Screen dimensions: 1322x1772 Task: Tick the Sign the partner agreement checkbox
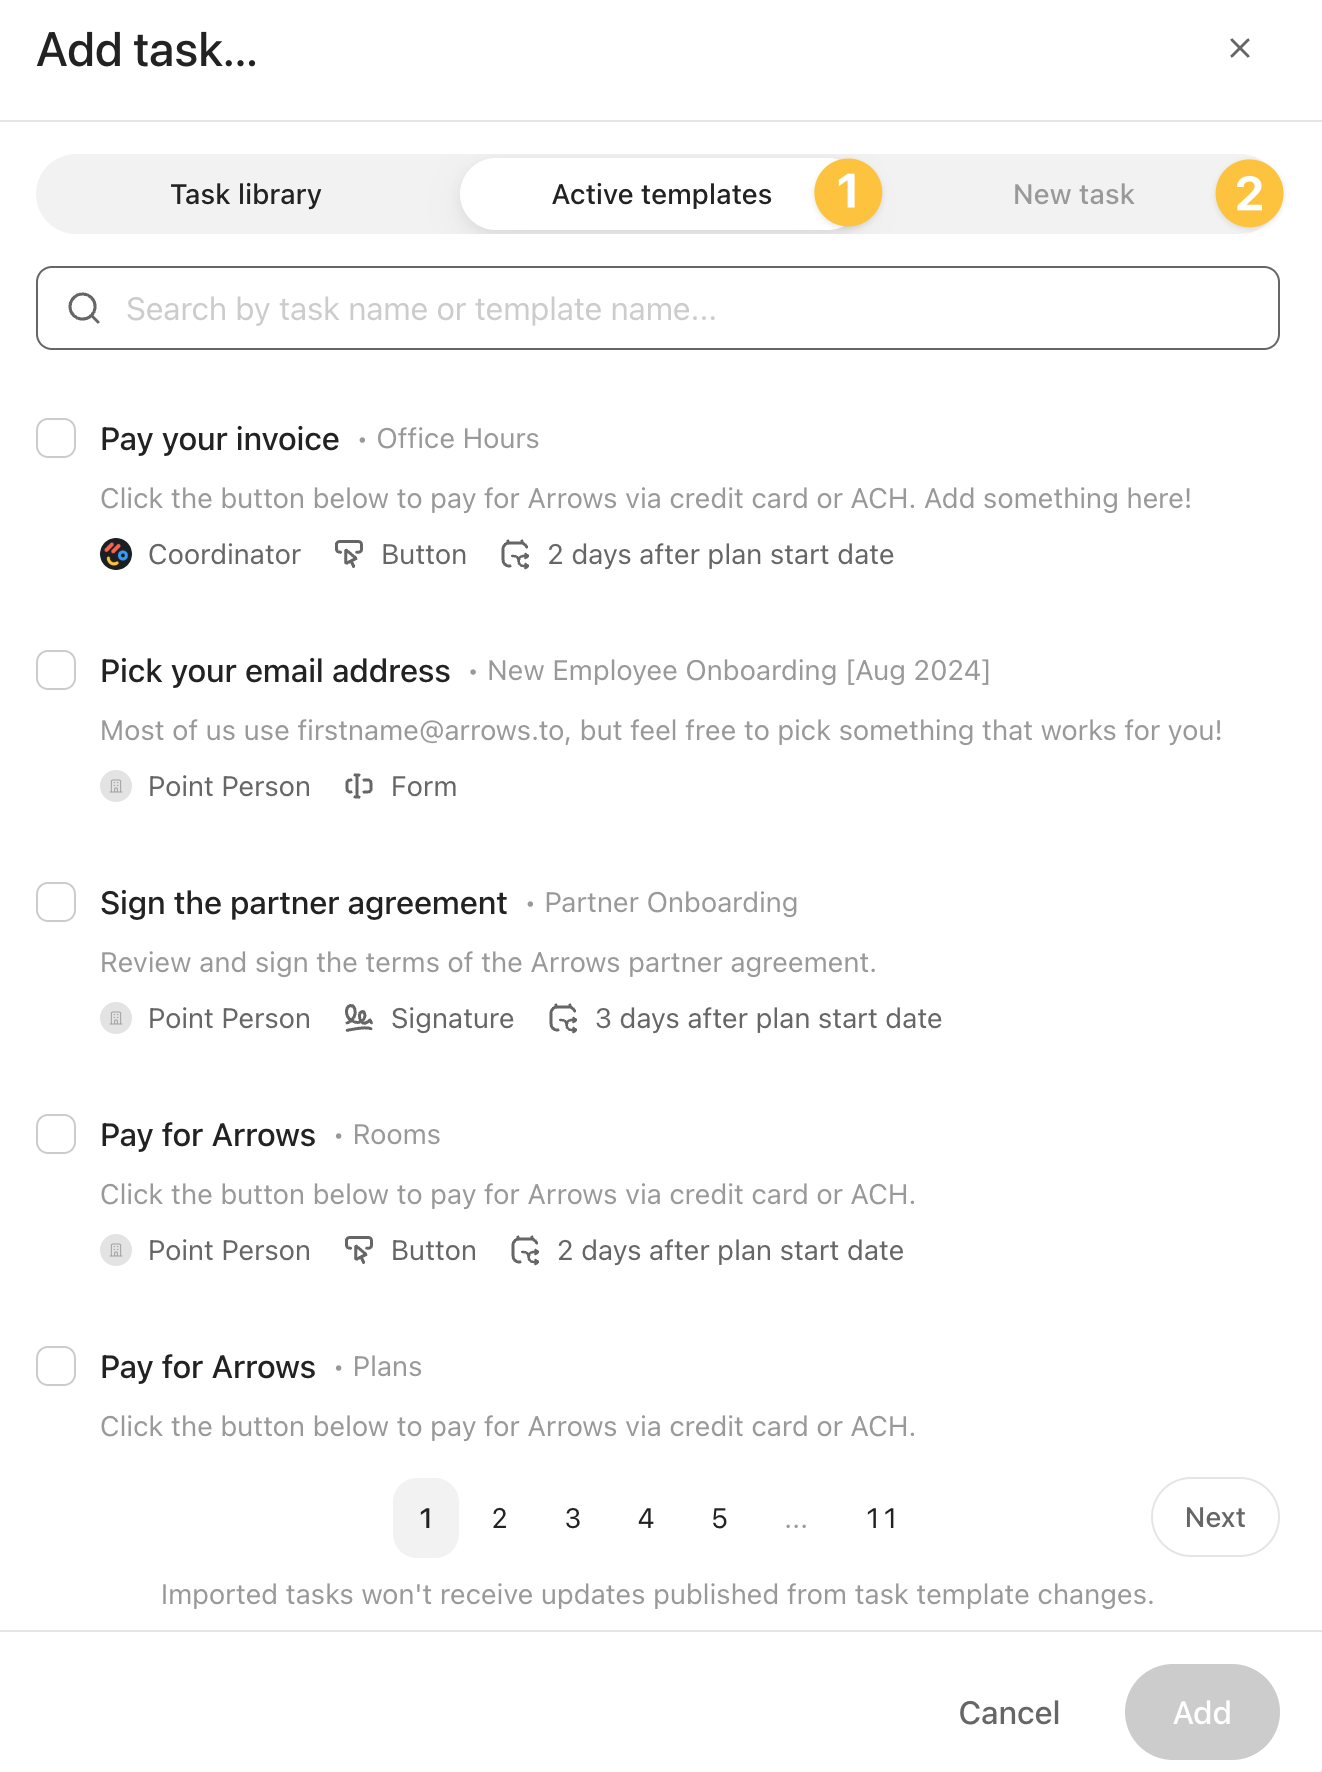(56, 902)
